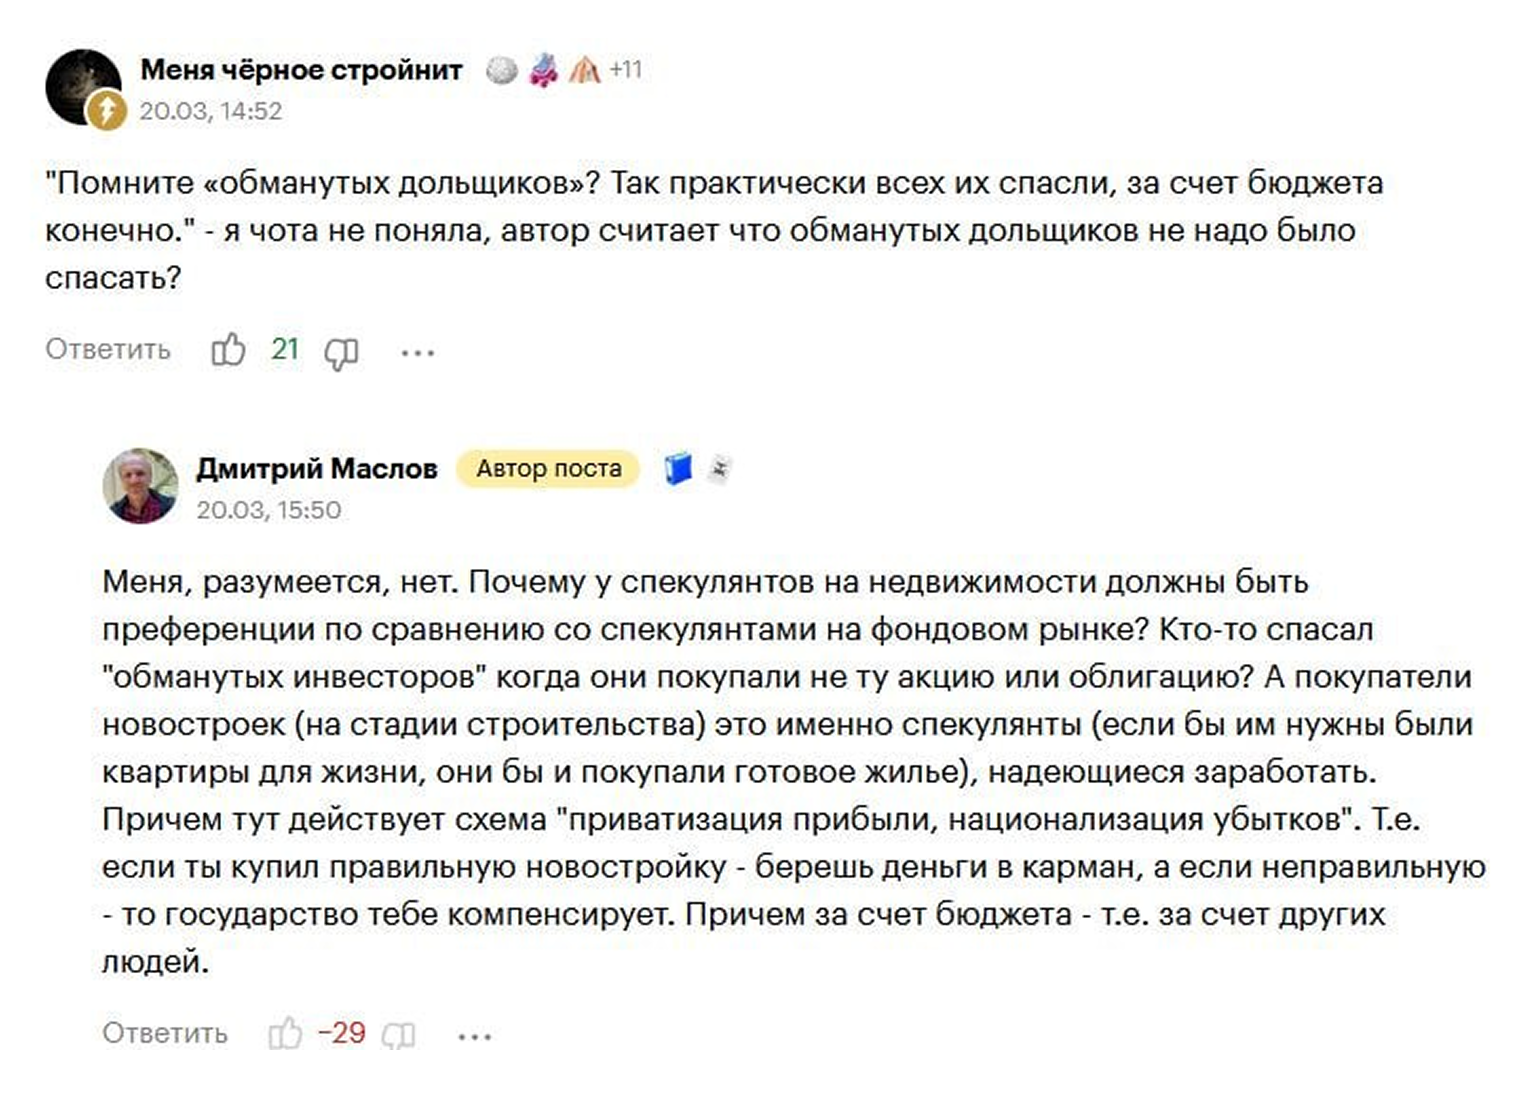Click the orange tent badge icon
1520x1108 pixels.
tap(584, 70)
